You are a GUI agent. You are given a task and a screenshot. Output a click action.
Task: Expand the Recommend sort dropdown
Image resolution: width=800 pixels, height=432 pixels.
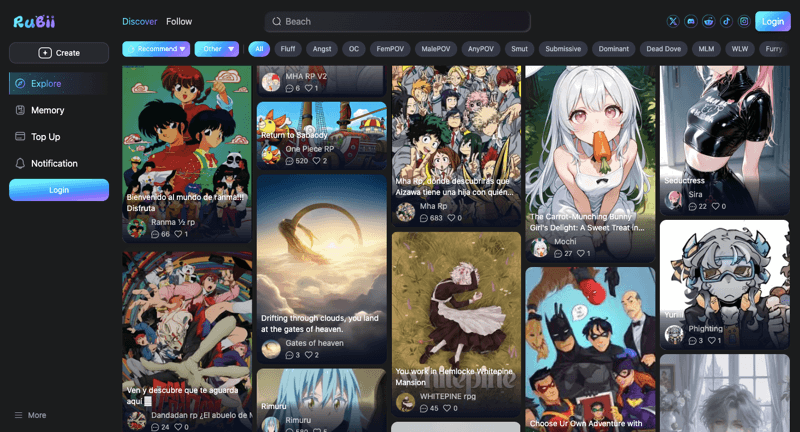click(155, 48)
